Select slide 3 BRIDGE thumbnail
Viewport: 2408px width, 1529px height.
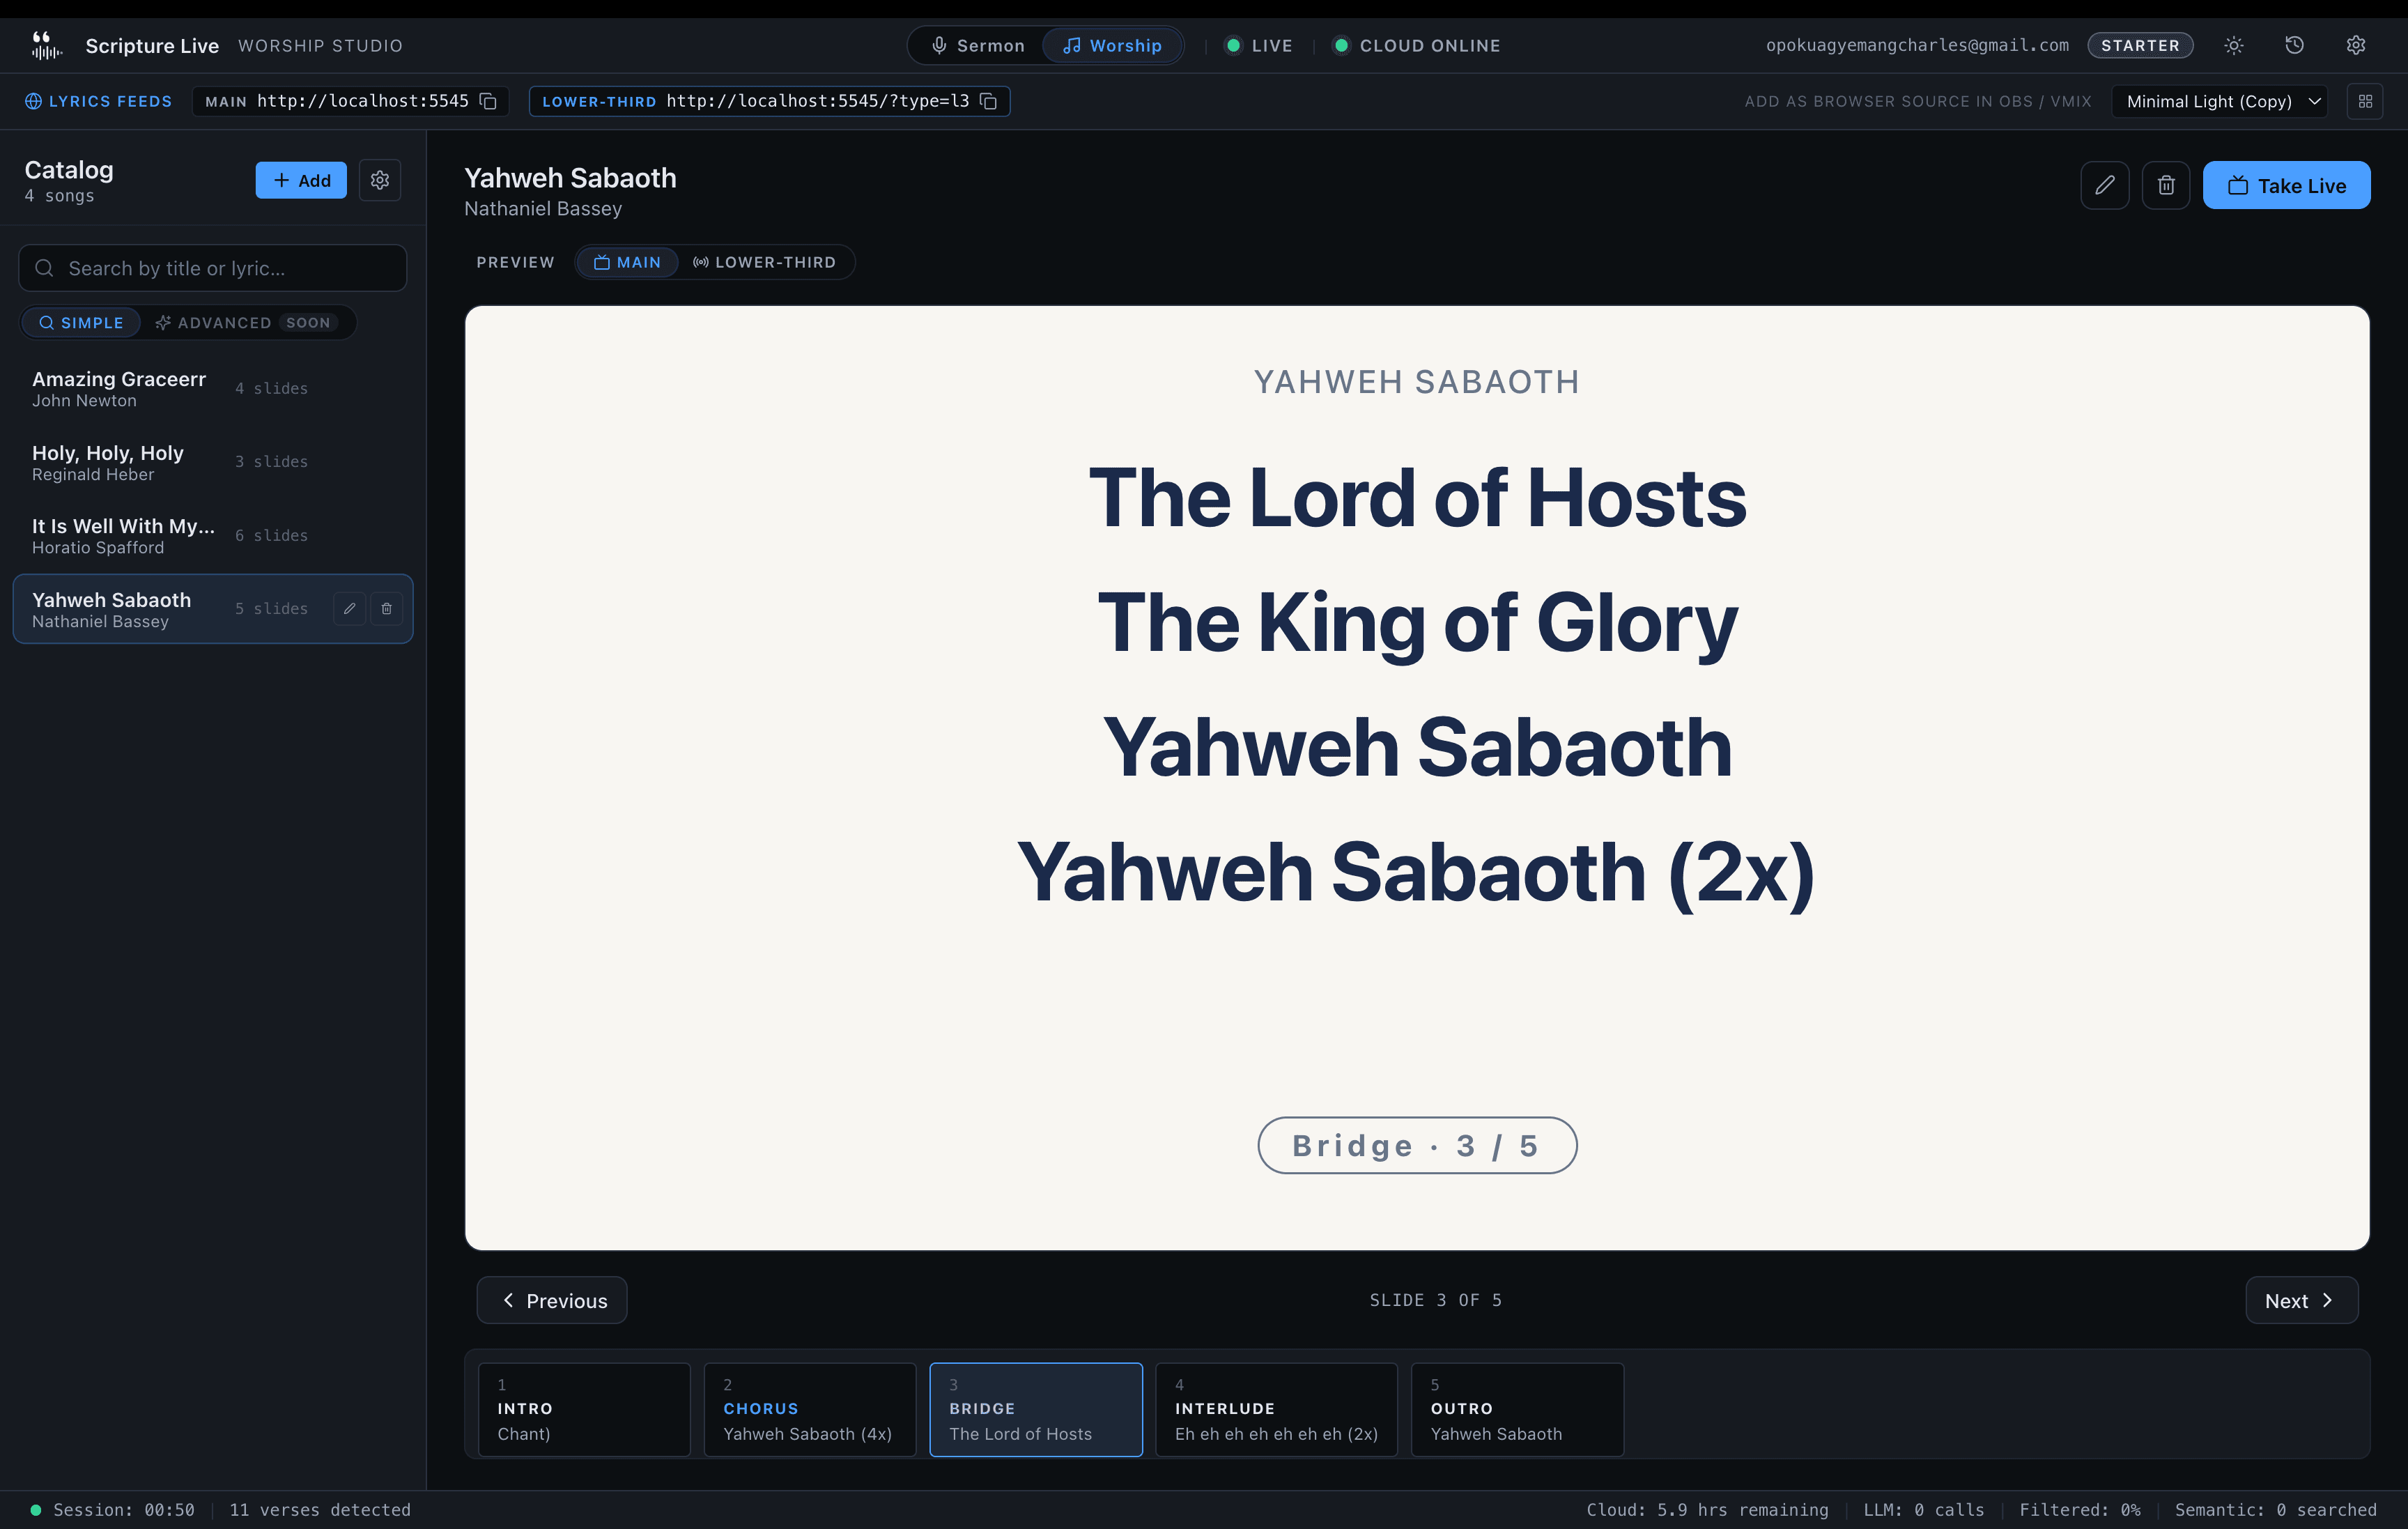coord(1036,1409)
